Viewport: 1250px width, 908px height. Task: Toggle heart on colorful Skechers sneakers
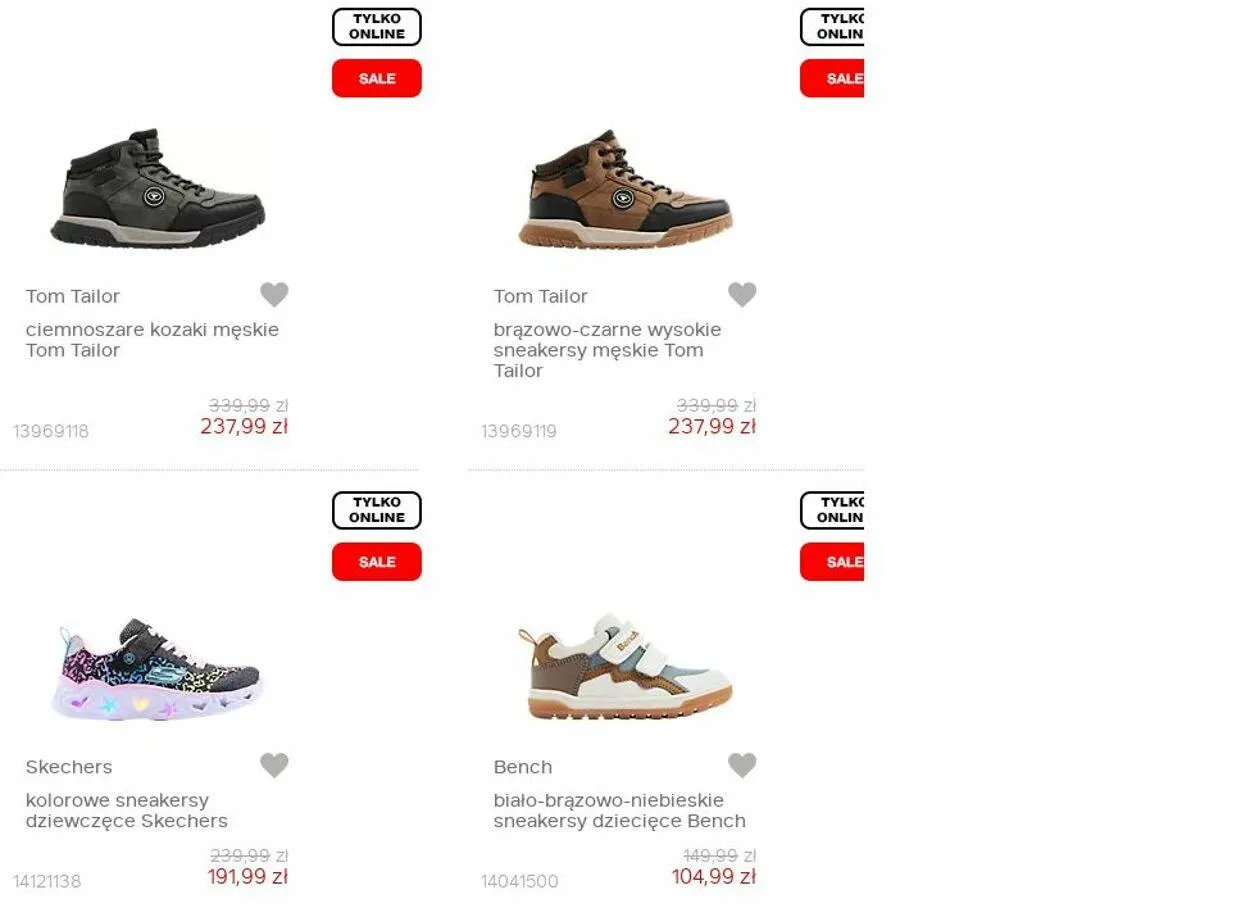click(x=274, y=766)
